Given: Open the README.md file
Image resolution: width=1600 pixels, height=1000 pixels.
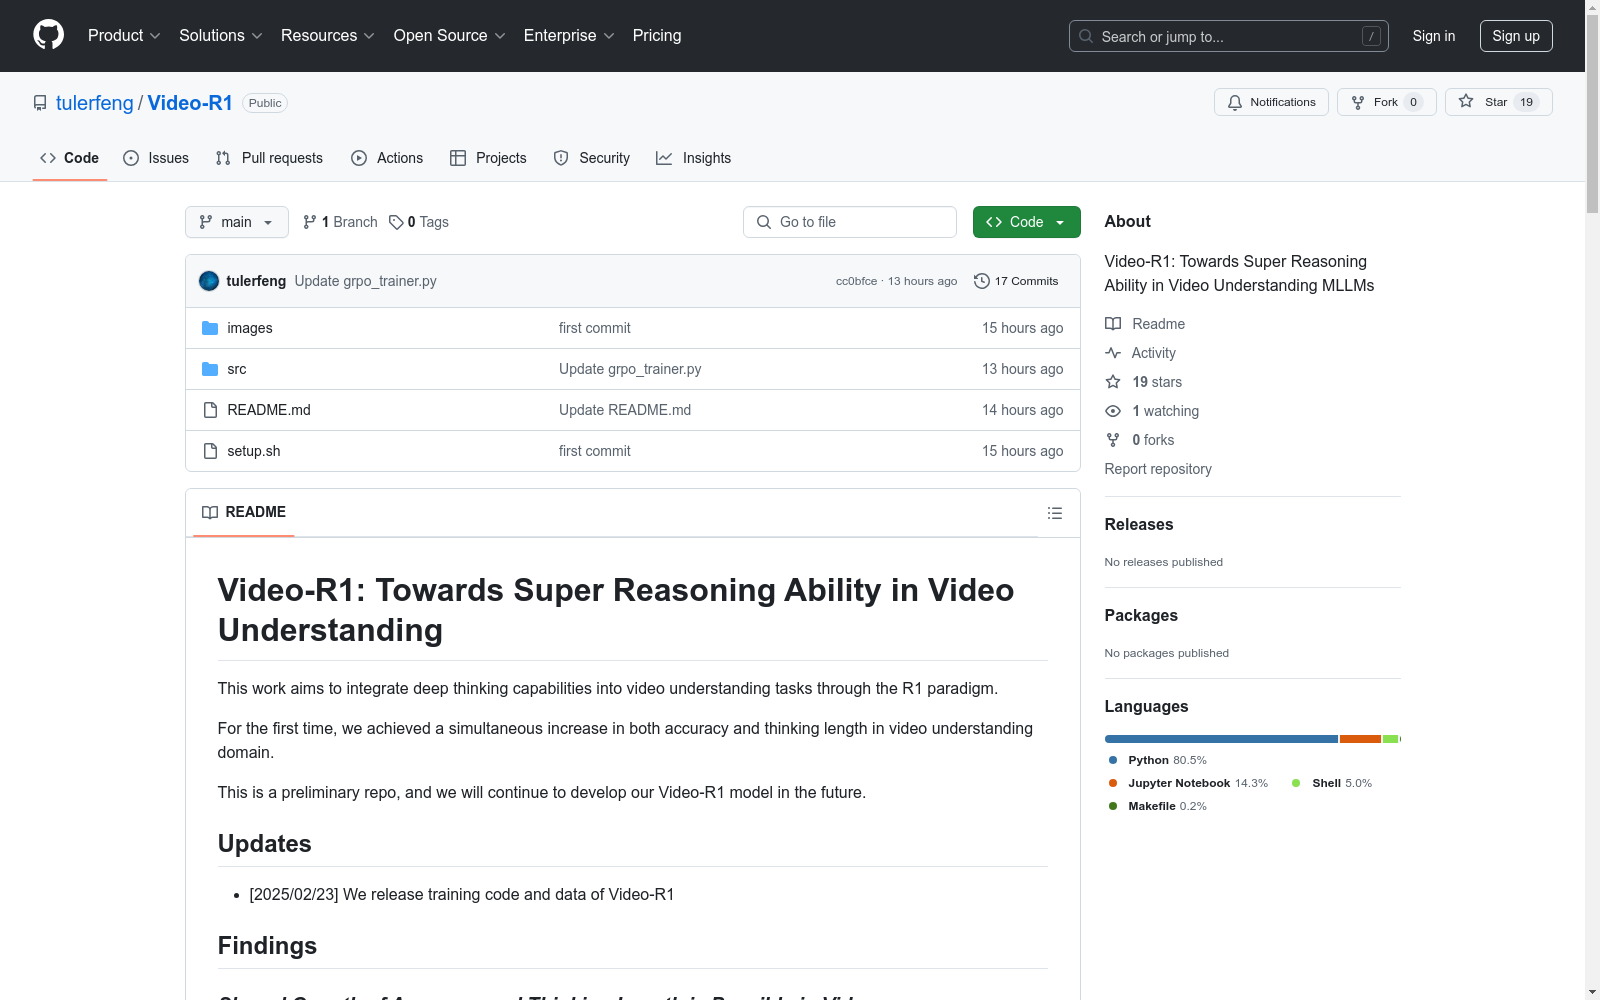Looking at the screenshot, I should [x=269, y=410].
